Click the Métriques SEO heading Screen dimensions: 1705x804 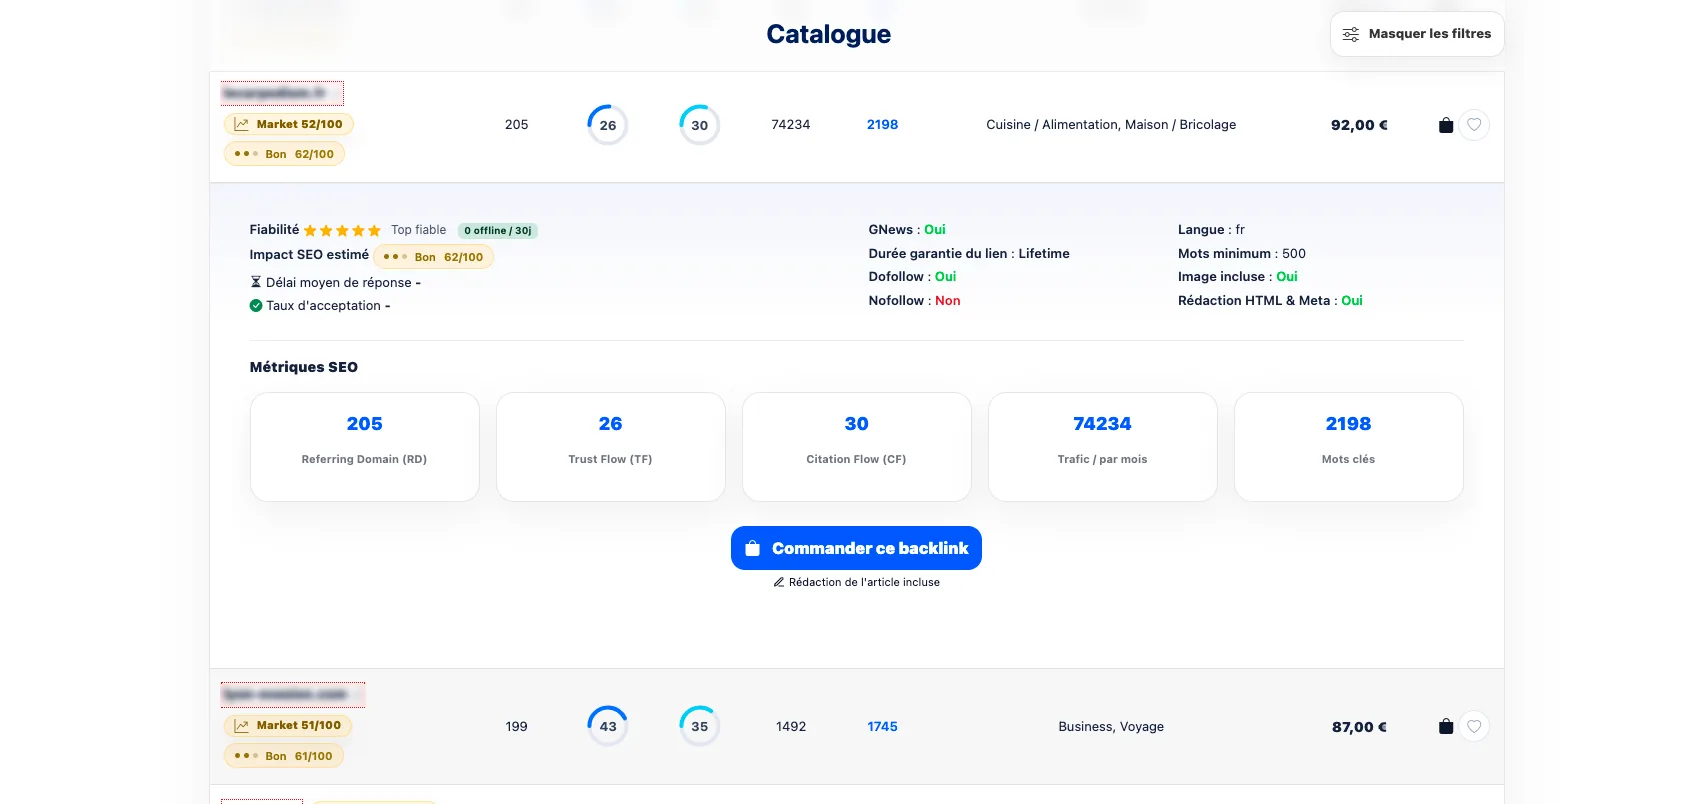coord(303,367)
